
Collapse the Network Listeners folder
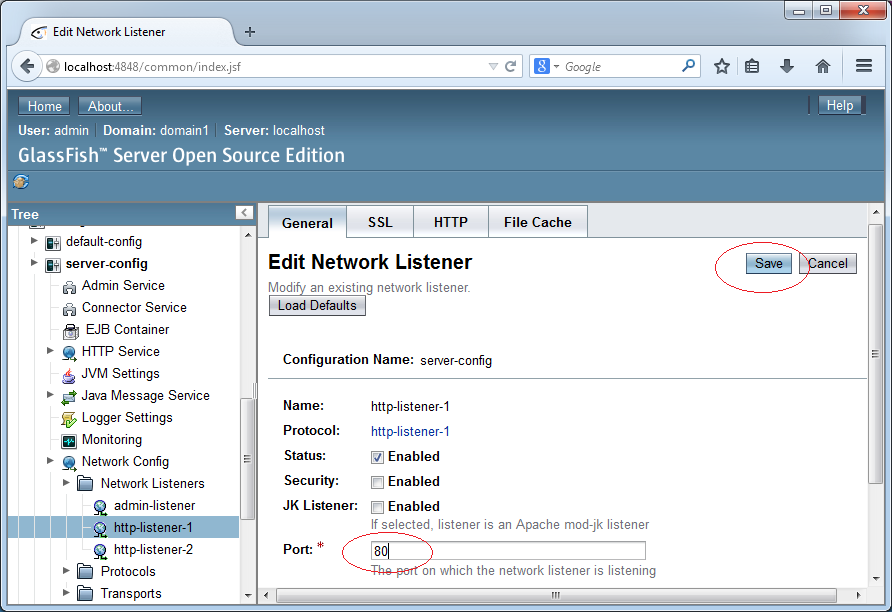pyautogui.click(x=66, y=483)
